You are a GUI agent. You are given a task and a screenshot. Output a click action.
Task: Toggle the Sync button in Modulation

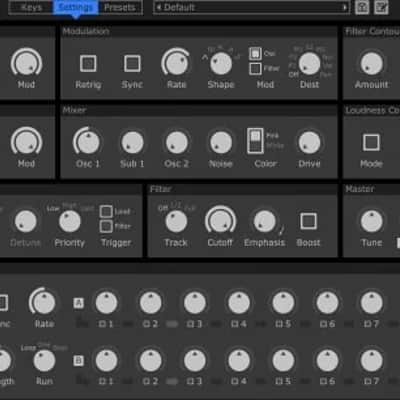(x=132, y=63)
